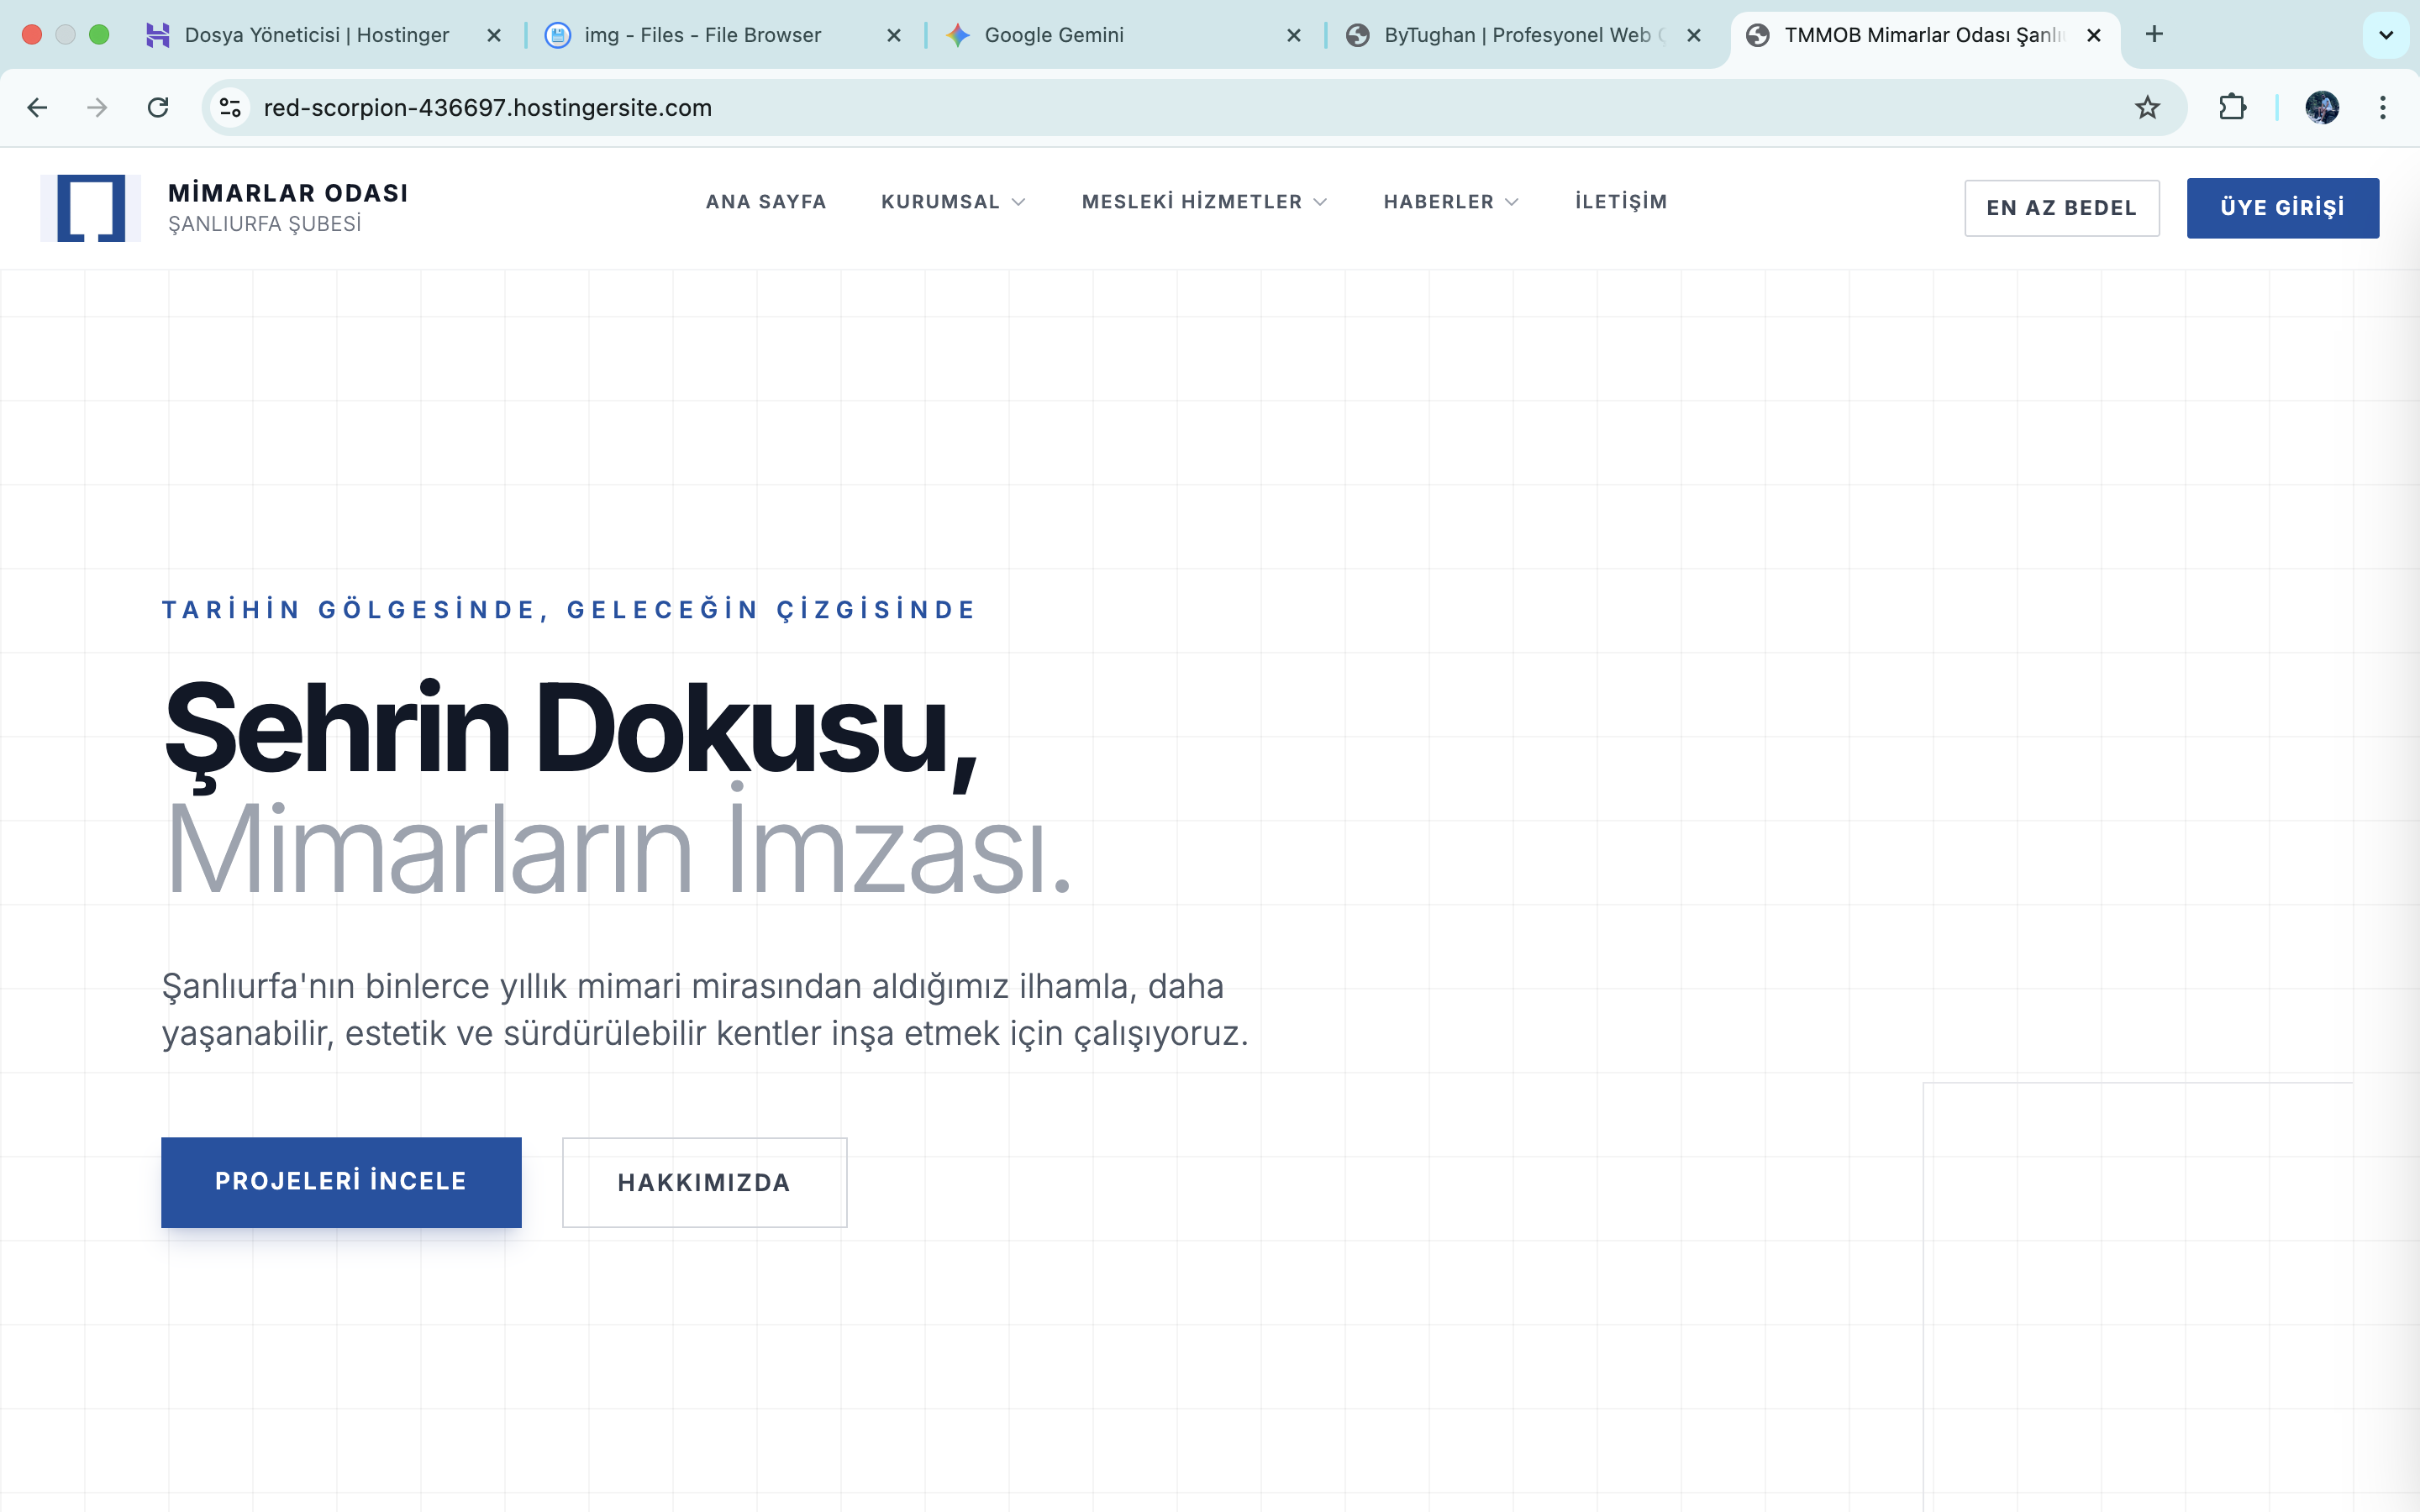Viewport: 2420px width, 1512px height.
Task: Expand the Kurumsal dropdown menu
Action: (952, 202)
